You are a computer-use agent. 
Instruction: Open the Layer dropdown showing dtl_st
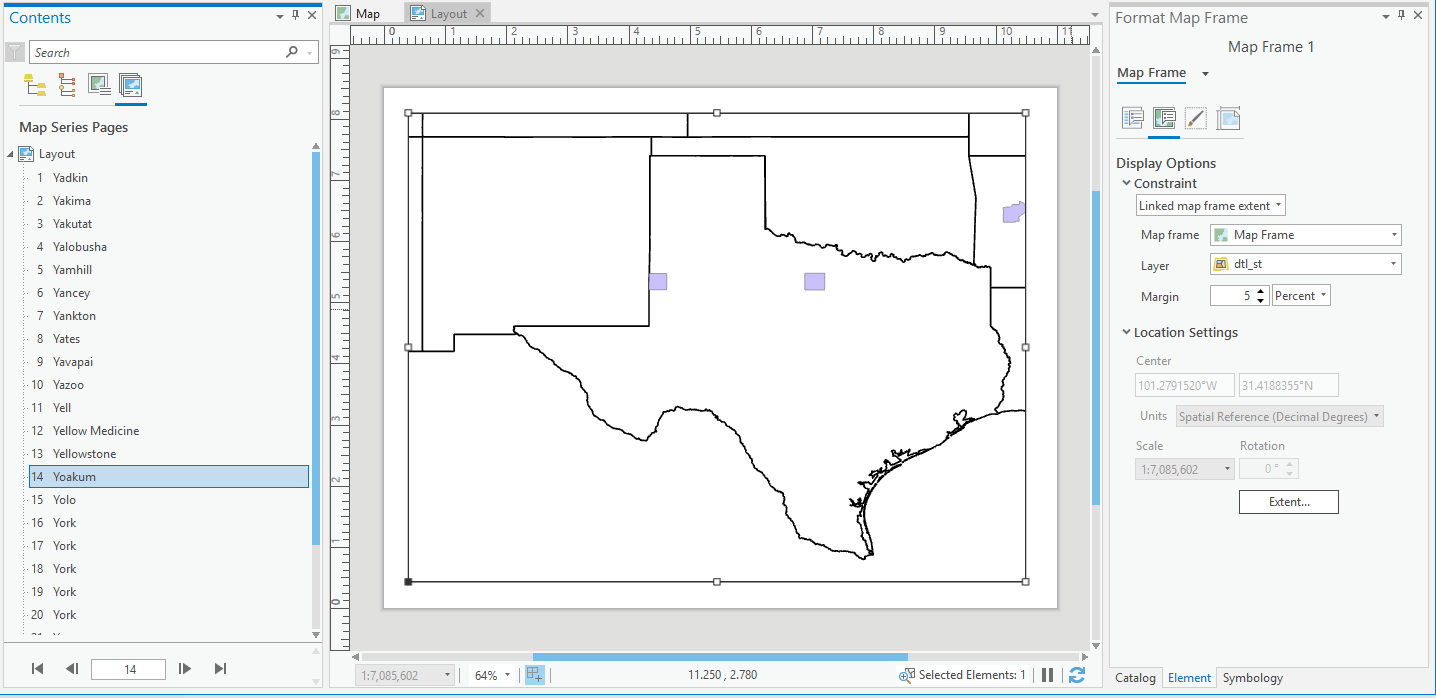pyautogui.click(x=1305, y=266)
